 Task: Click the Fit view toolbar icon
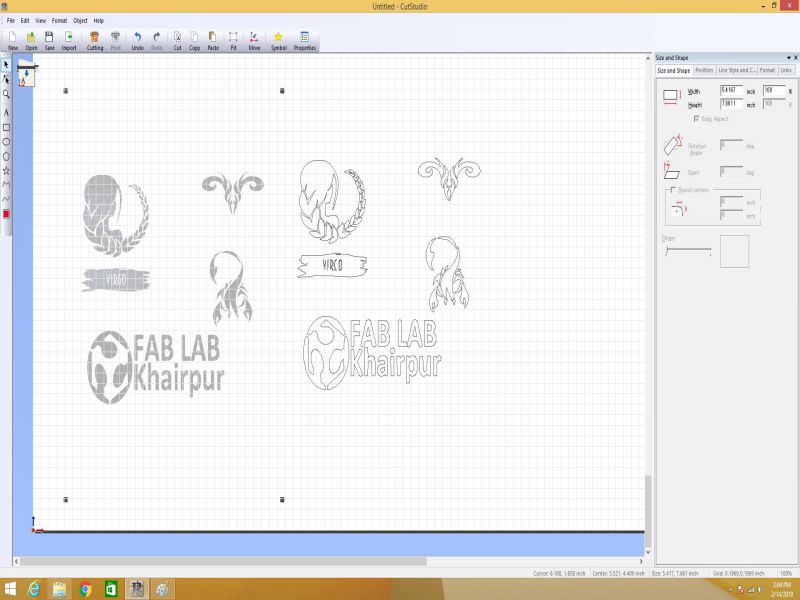point(233,40)
